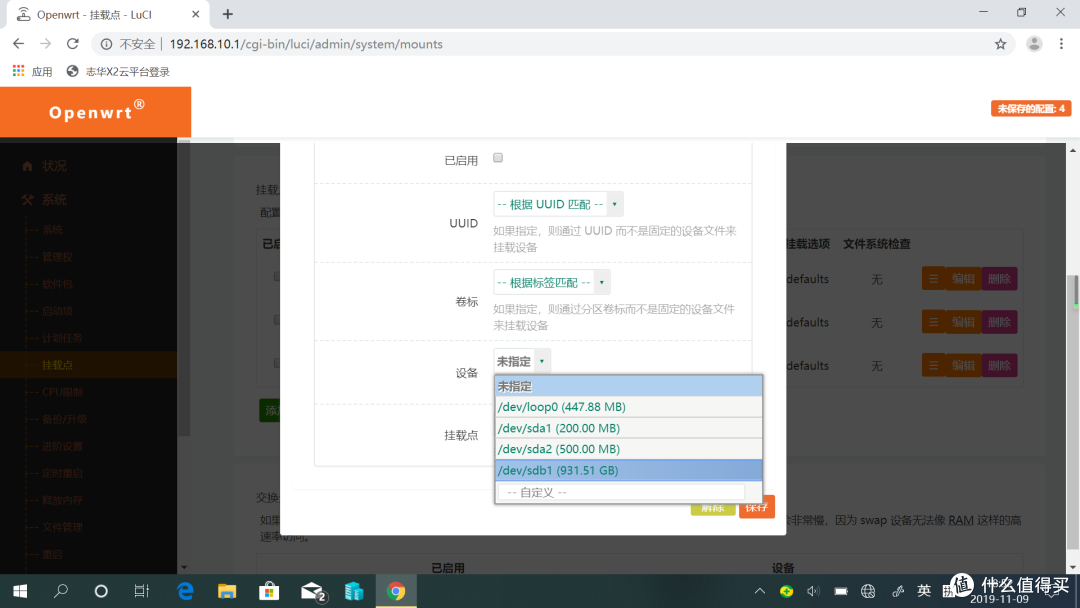Click Chrome icon in taskbar
This screenshot has height=608, width=1080.
396,591
